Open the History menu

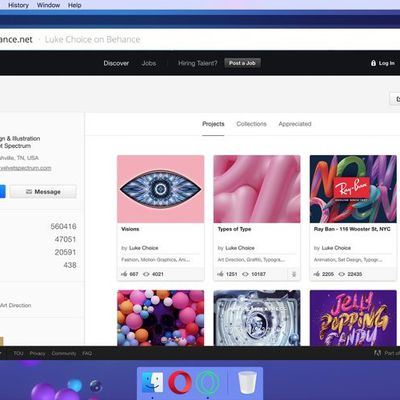tap(18, 5)
